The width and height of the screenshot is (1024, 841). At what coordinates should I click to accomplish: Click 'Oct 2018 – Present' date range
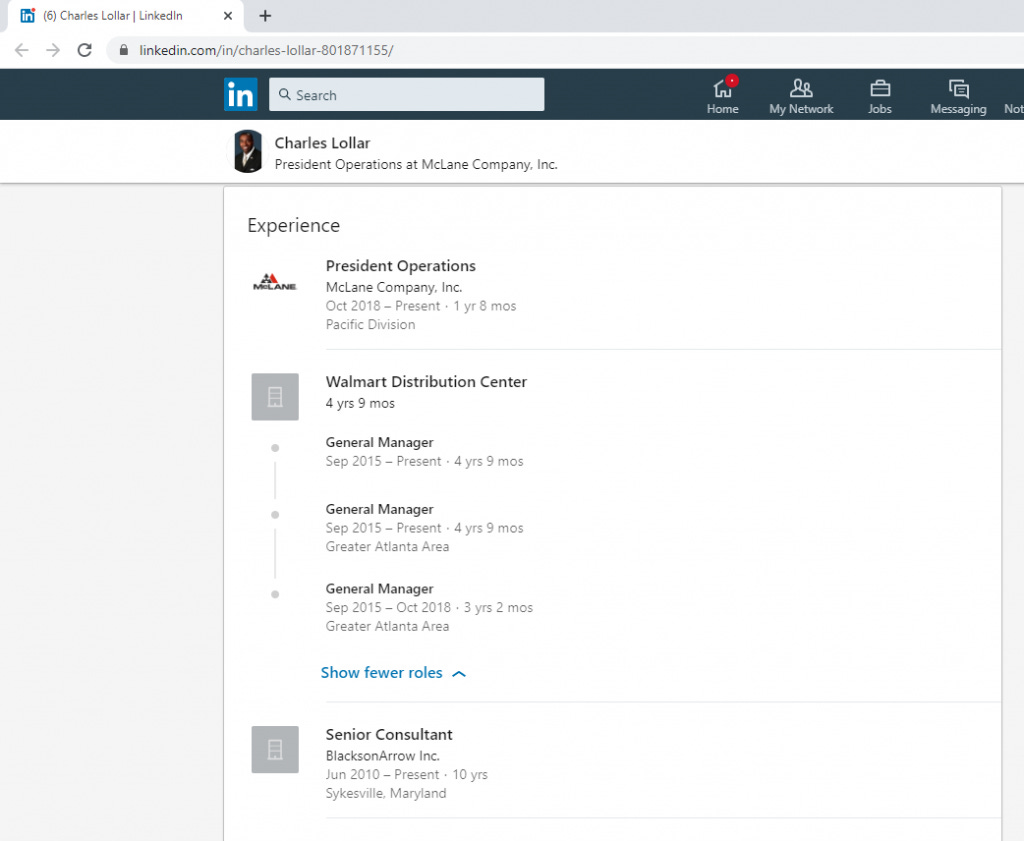(x=383, y=306)
